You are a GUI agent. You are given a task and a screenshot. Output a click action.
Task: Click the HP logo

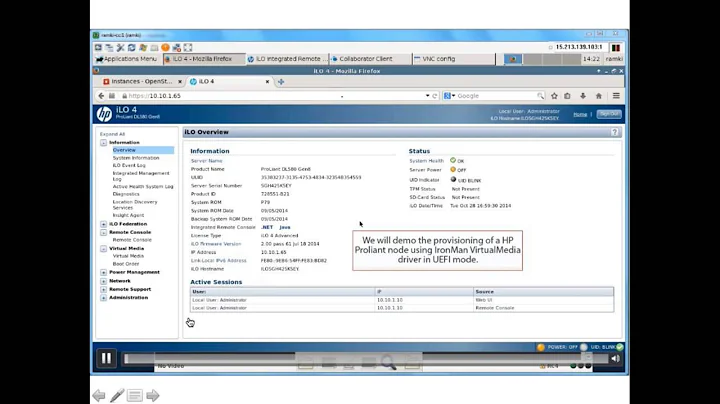click(104, 114)
